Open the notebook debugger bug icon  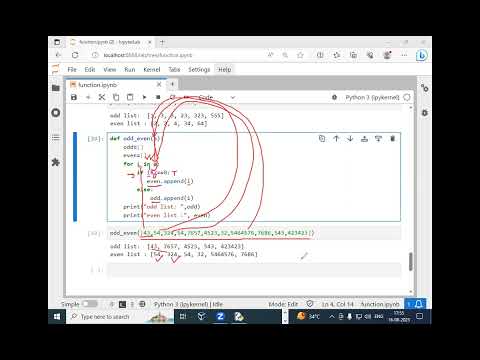tap(334, 97)
